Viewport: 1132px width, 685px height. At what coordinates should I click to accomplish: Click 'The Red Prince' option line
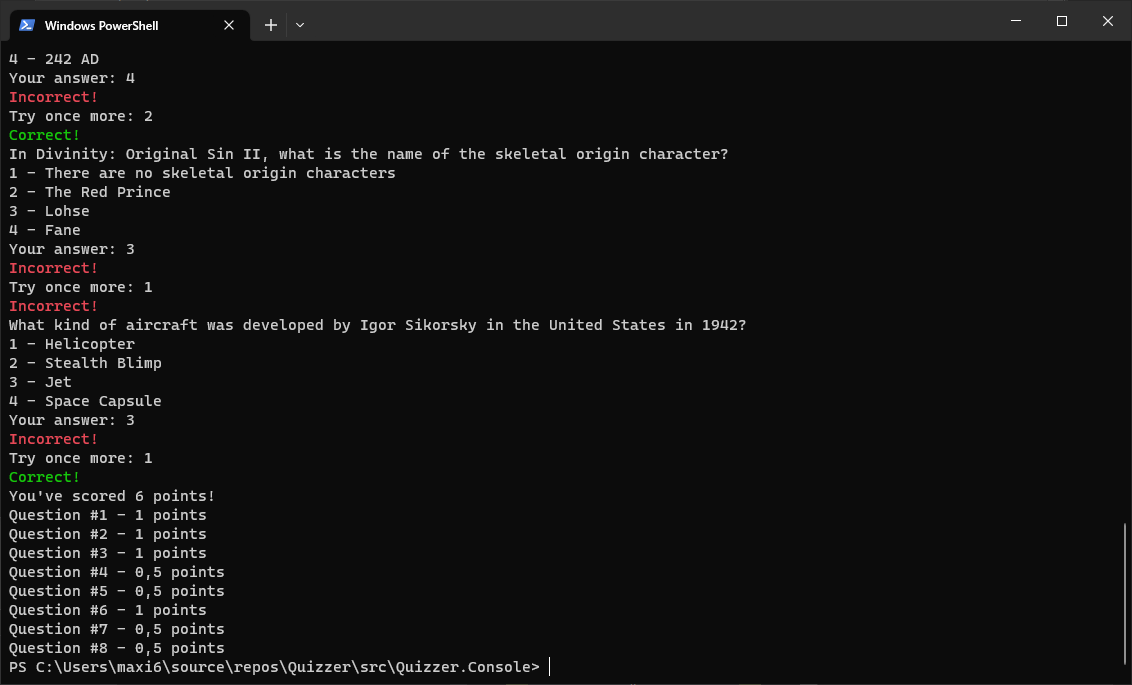[x=90, y=192]
